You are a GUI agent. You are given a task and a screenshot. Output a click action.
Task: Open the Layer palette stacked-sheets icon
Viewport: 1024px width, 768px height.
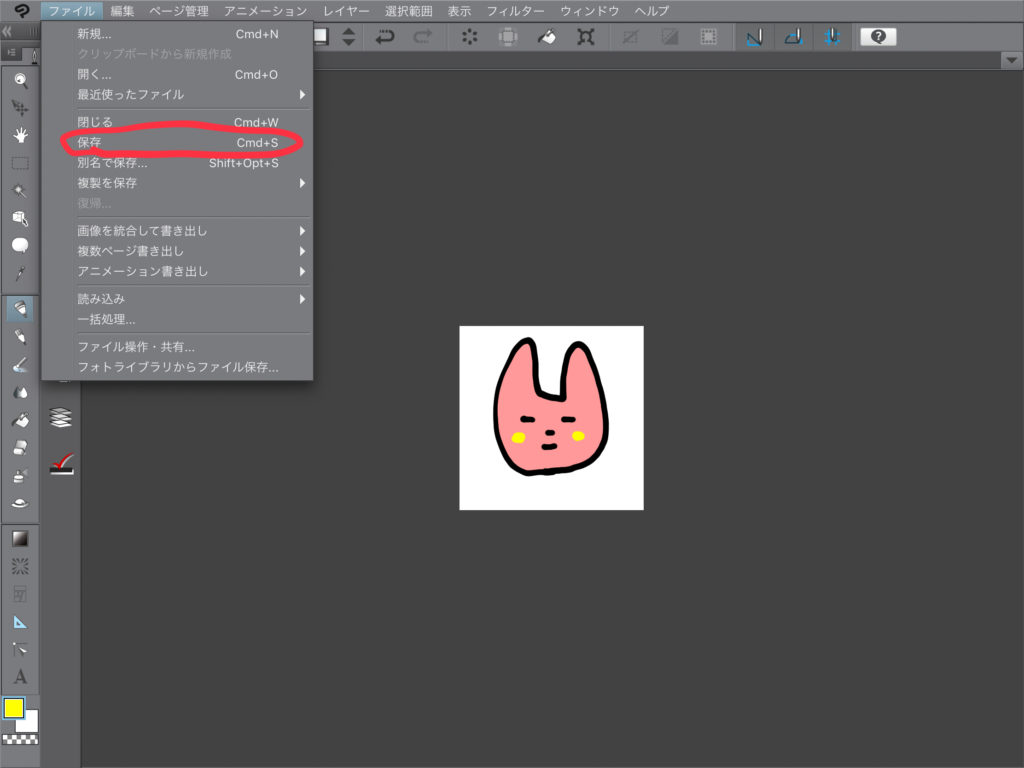point(61,417)
